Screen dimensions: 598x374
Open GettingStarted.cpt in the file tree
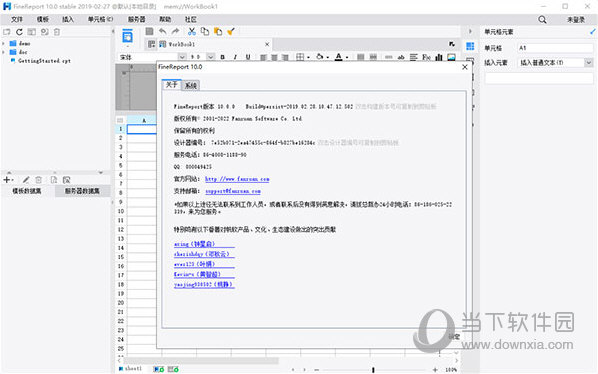pos(44,61)
